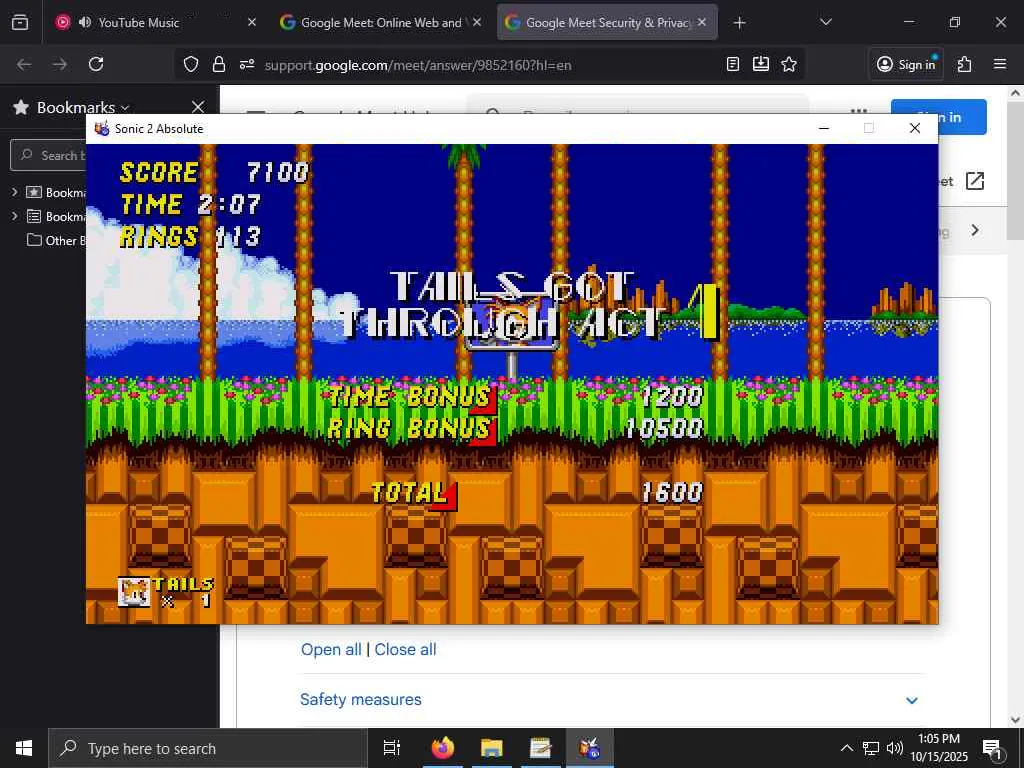The height and width of the screenshot is (768, 1024).
Task: Open the Notepad taskbar icon
Action: [541, 748]
